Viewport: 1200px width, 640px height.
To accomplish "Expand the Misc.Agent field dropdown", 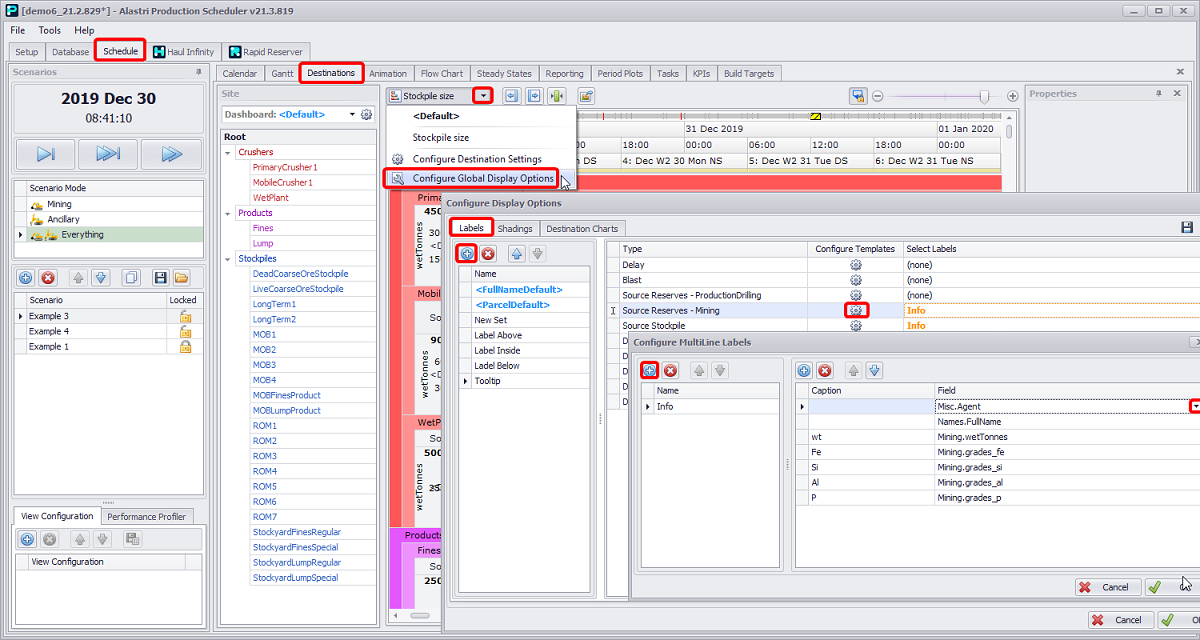I will [x=1194, y=407].
